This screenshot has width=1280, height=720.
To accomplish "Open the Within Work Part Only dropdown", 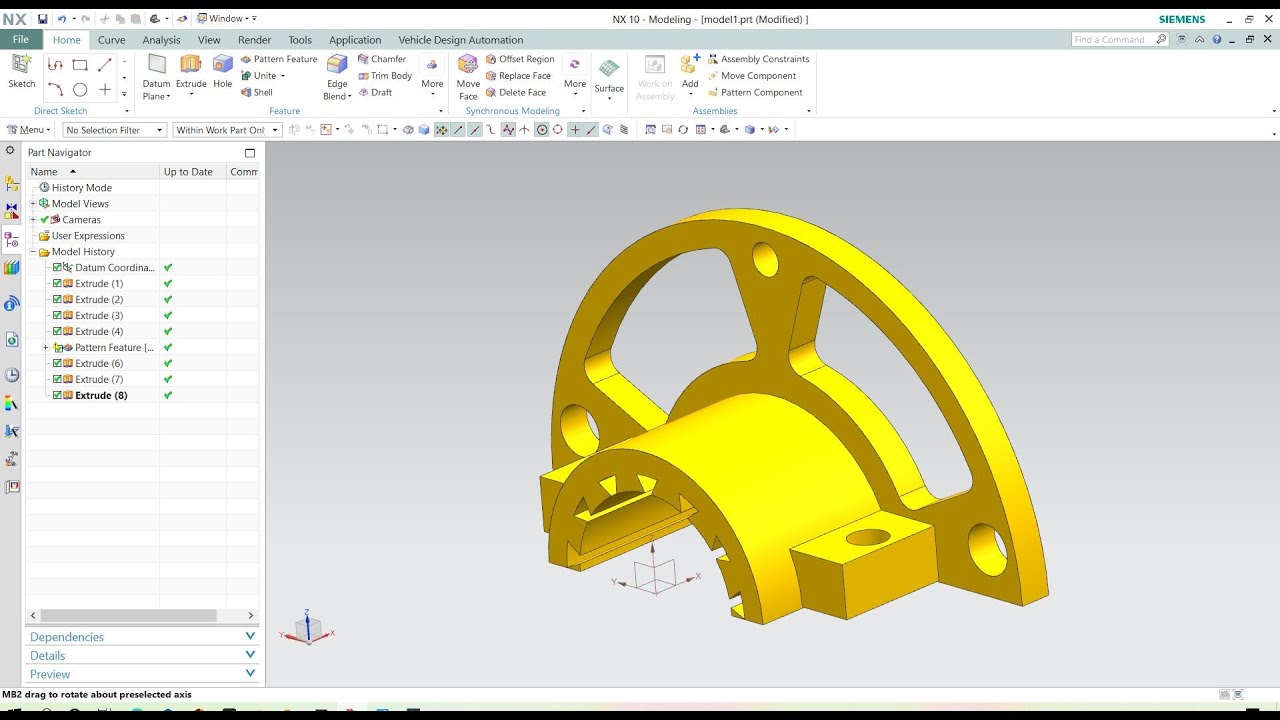I will coord(227,130).
